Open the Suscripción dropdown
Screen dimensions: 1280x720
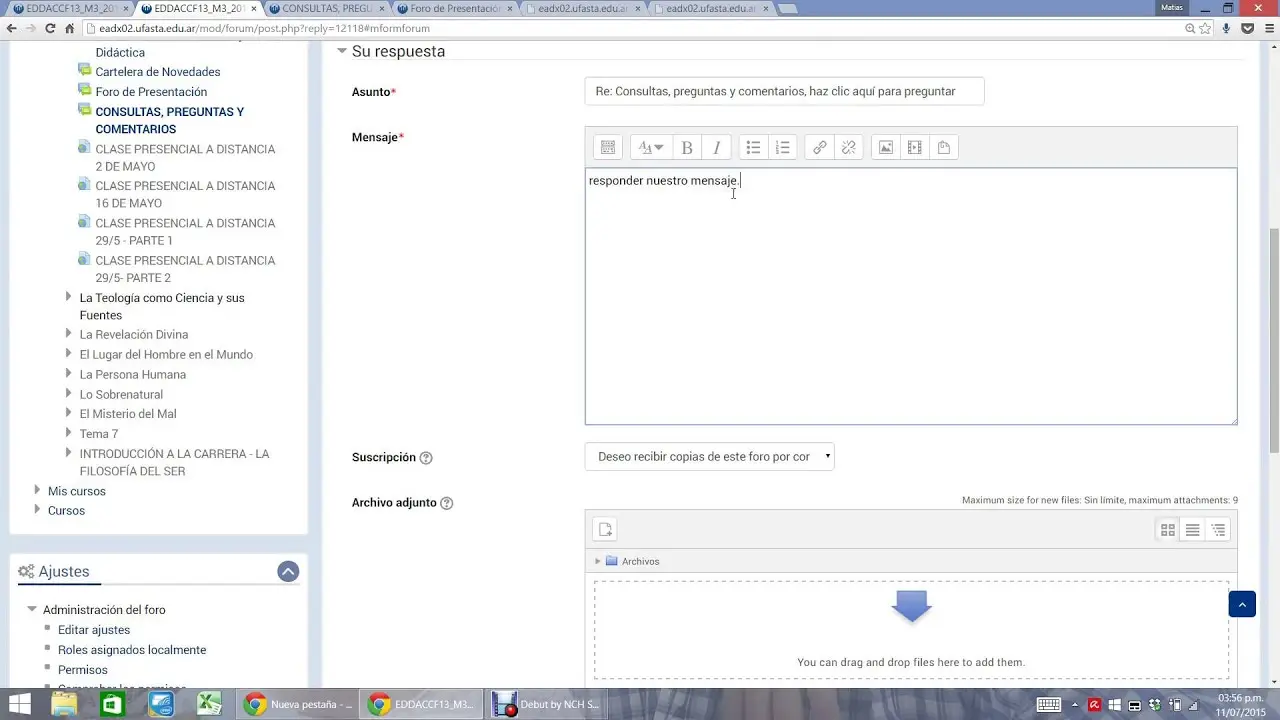point(709,457)
